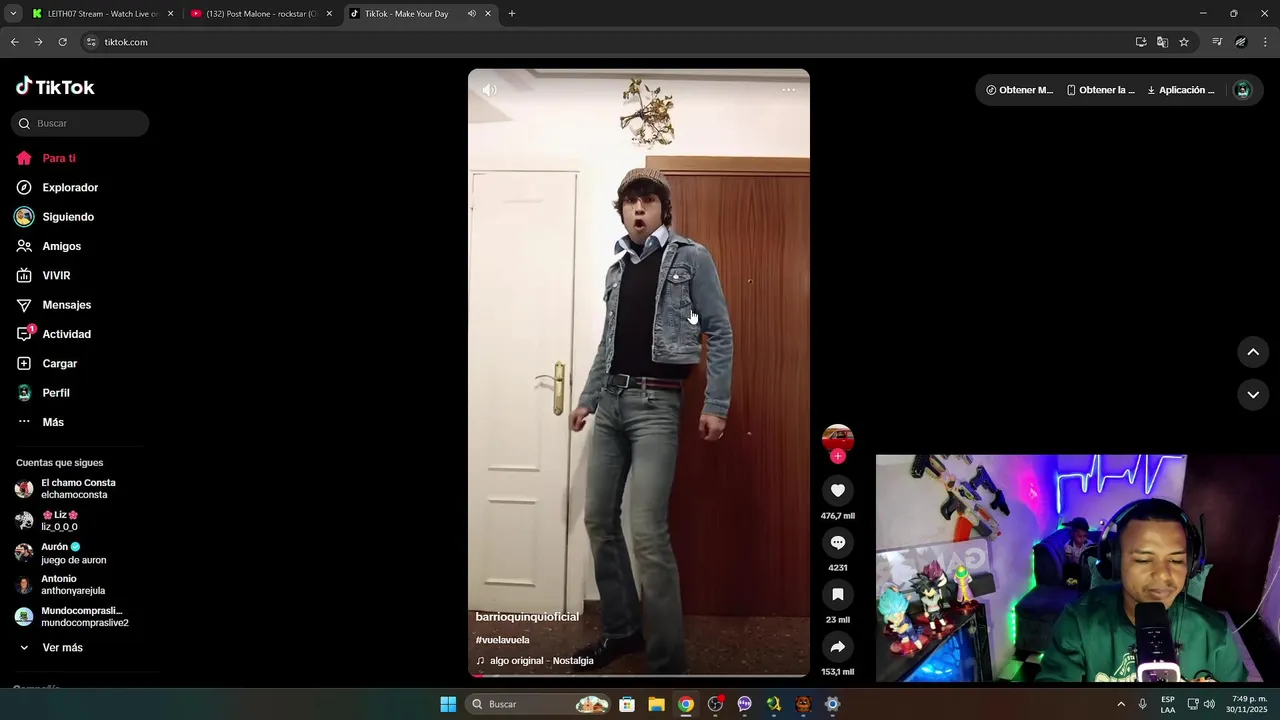Open the Chrome three-dot menu
Image resolution: width=1280 pixels, height=720 pixels.
(x=1265, y=42)
